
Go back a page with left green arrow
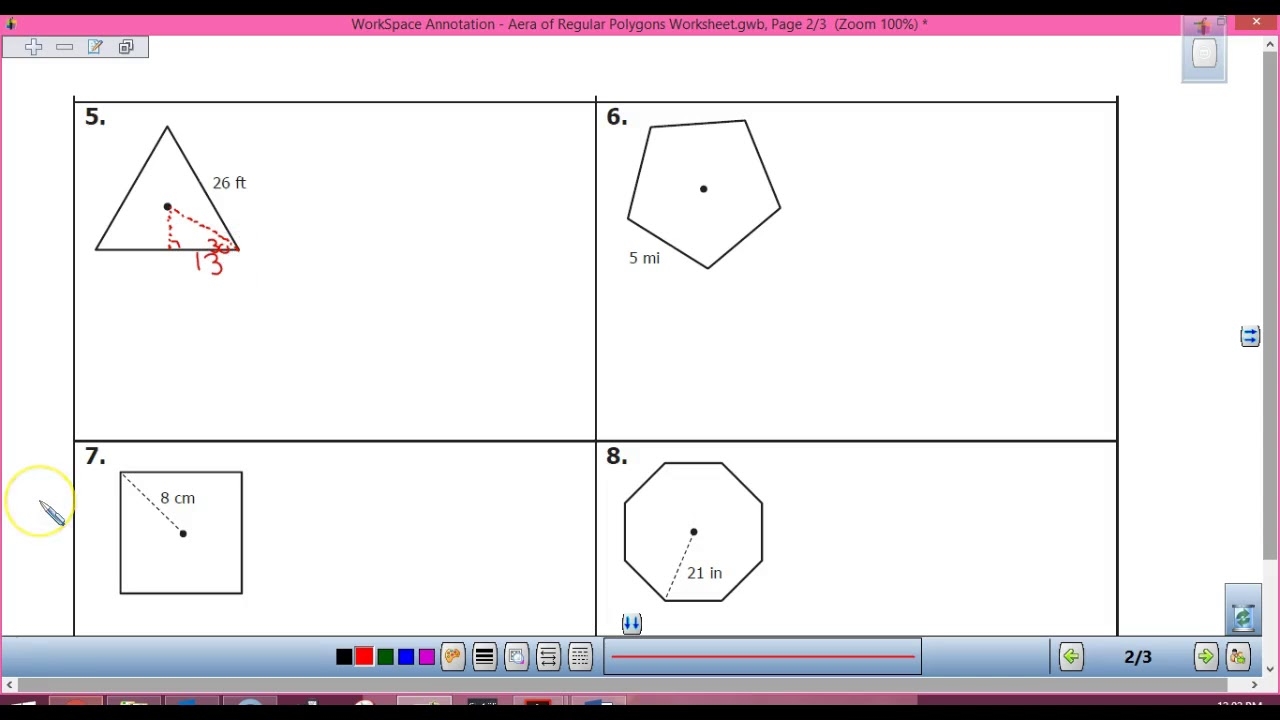click(x=1071, y=656)
